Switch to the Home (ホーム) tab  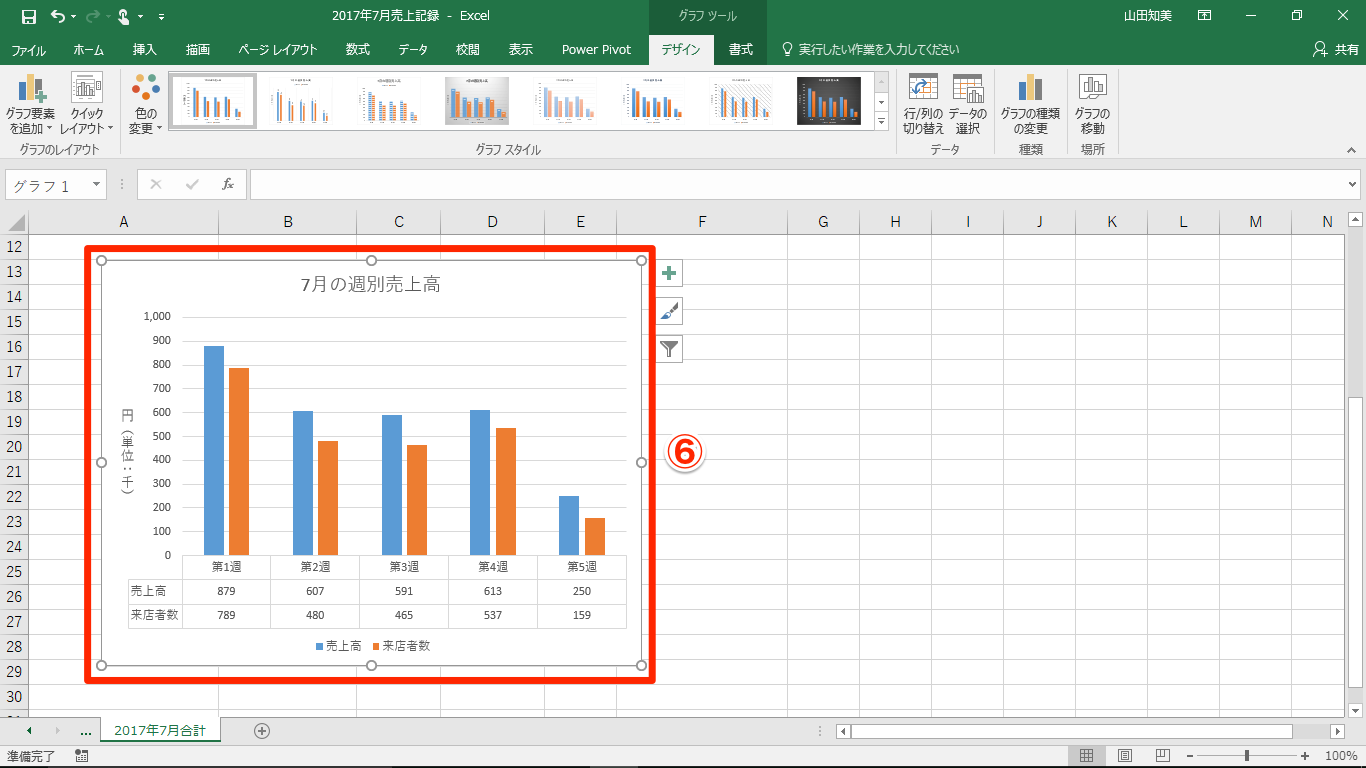89,49
